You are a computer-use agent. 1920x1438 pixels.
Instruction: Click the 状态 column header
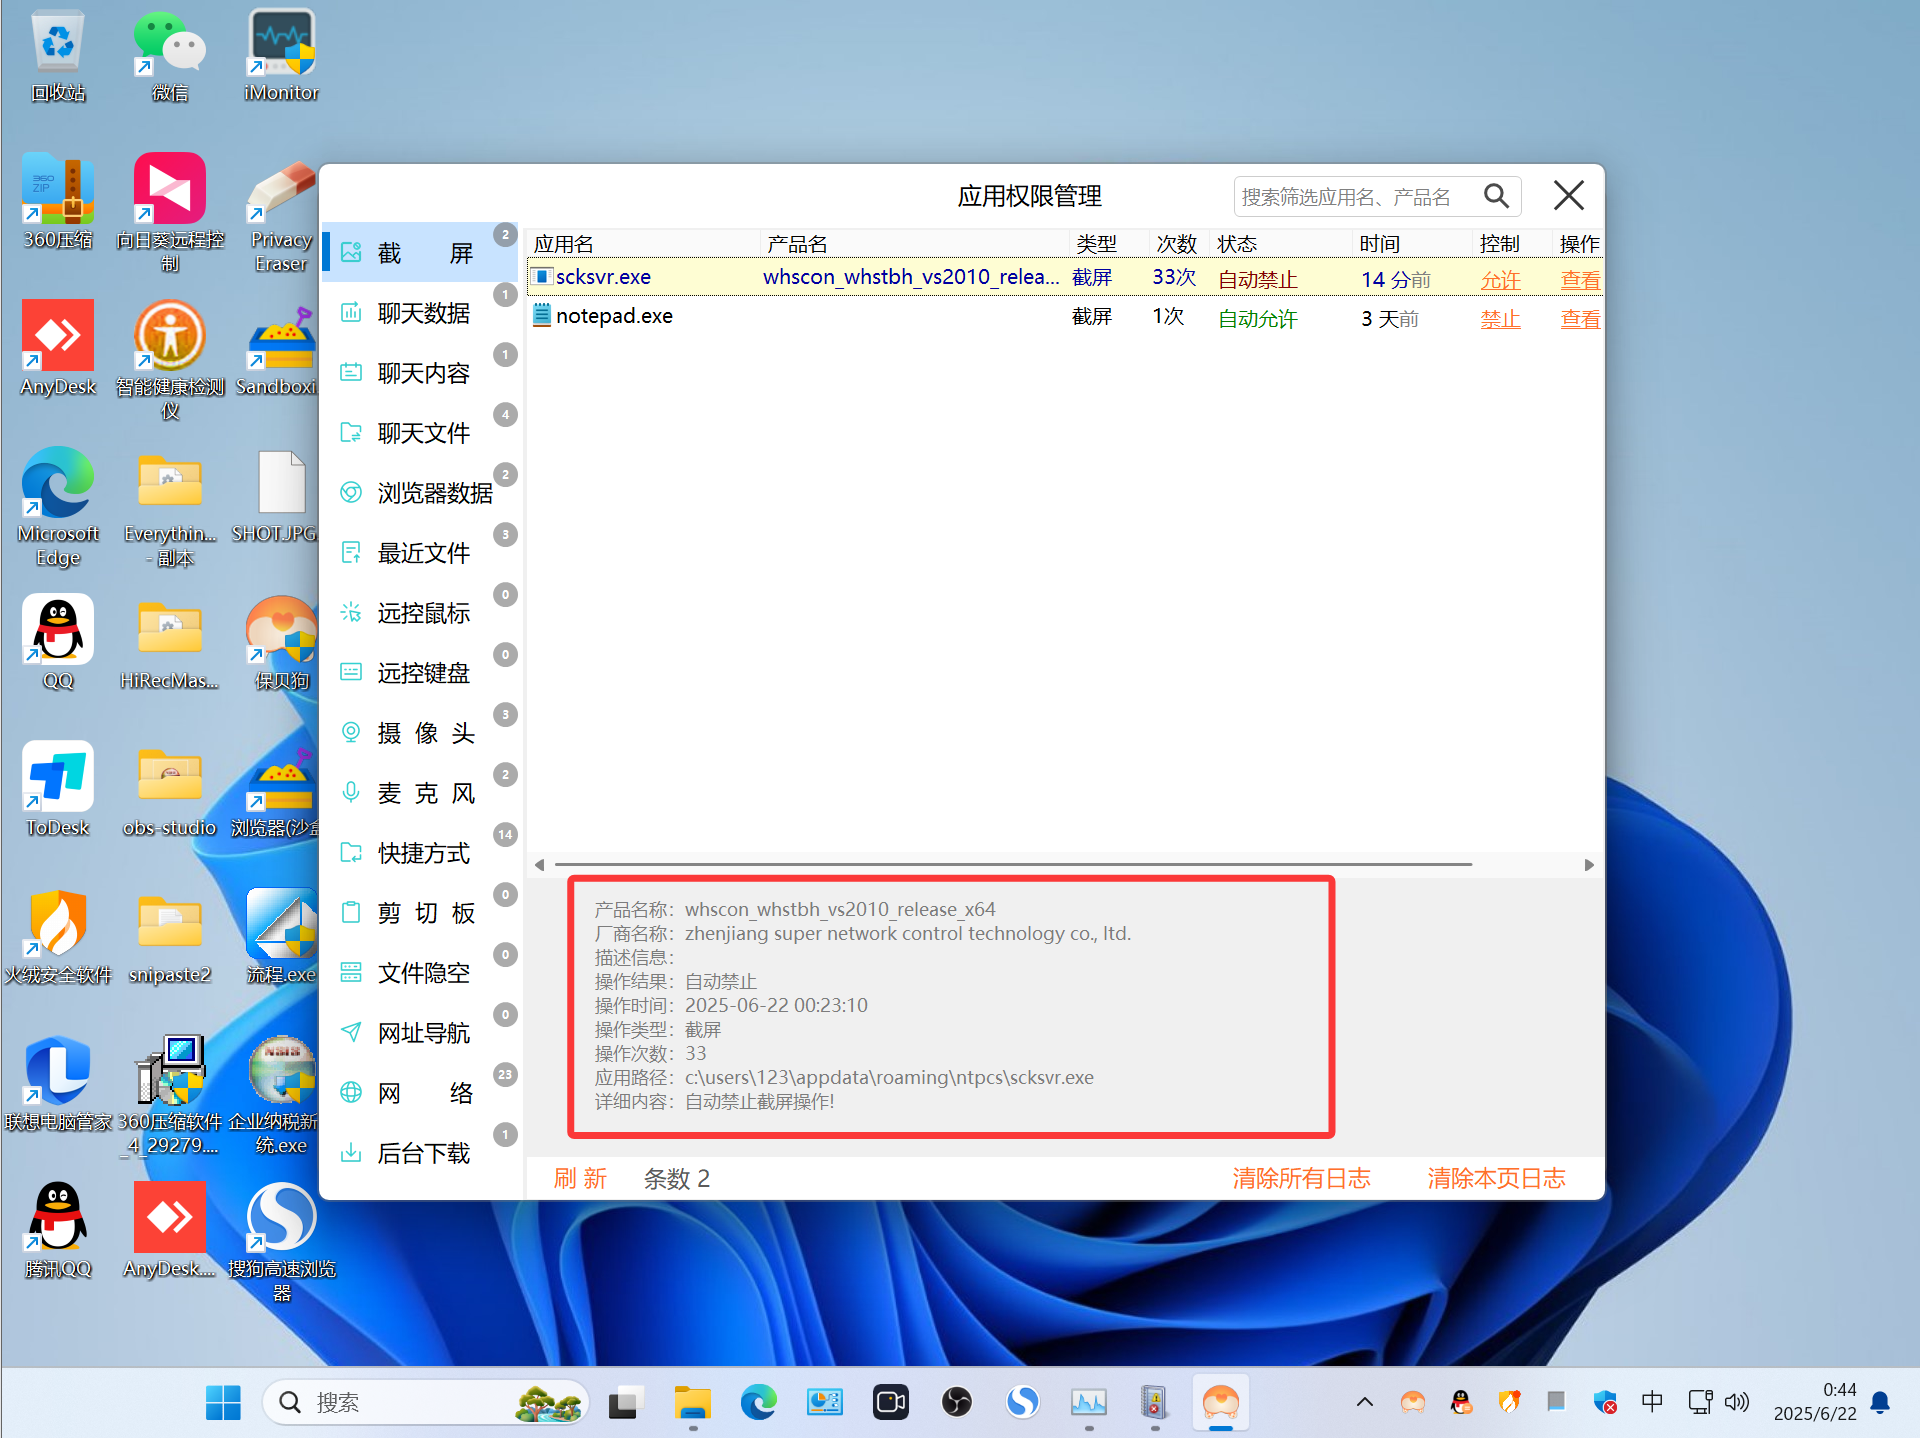coord(1280,244)
